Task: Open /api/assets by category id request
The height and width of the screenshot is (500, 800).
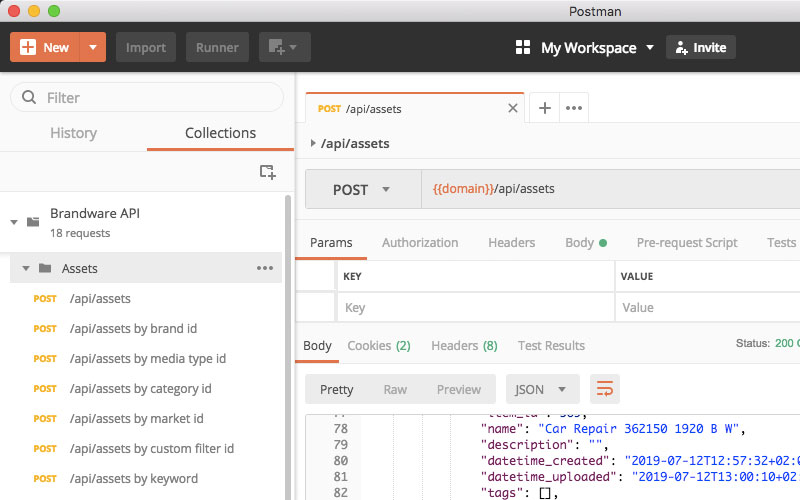Action: (141, 389)
